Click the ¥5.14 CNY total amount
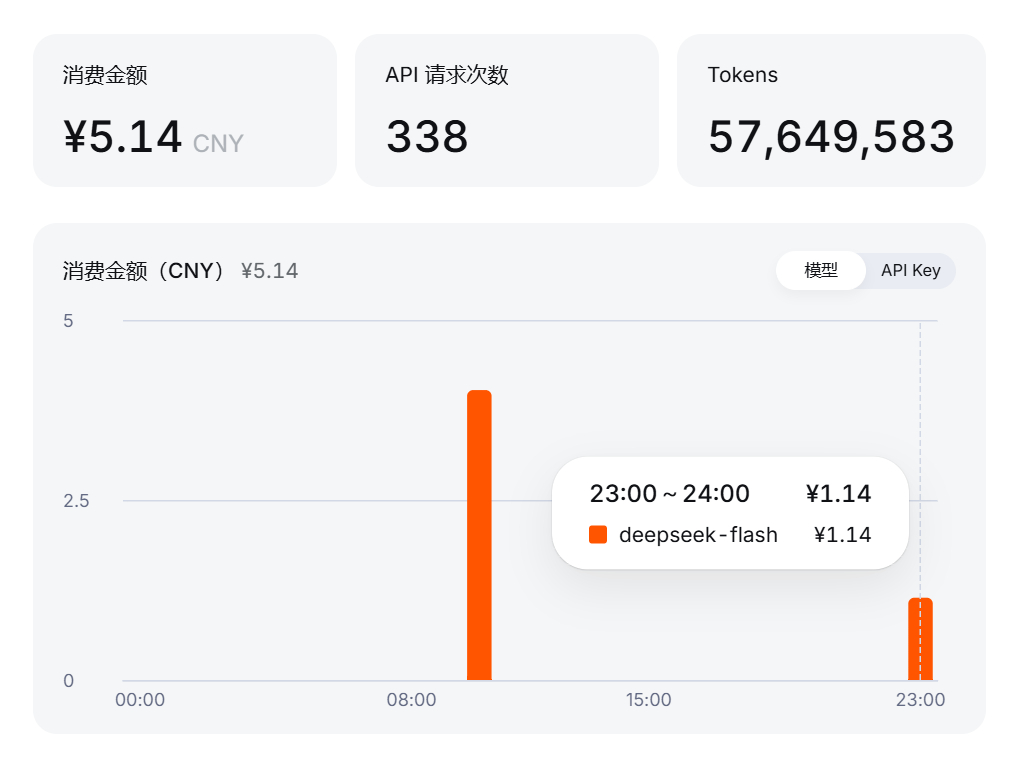 point(154,137)
